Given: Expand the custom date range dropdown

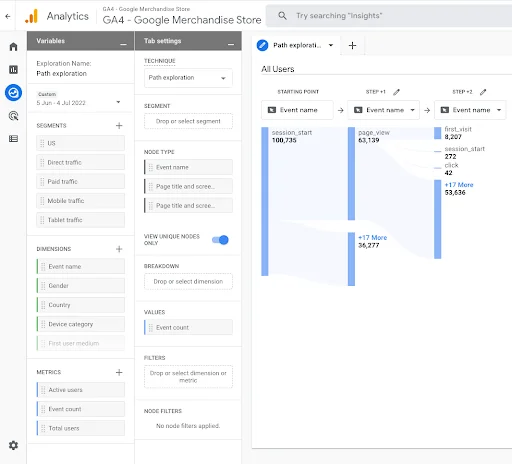Looking at the screenshot, I should tap(118, 102).
